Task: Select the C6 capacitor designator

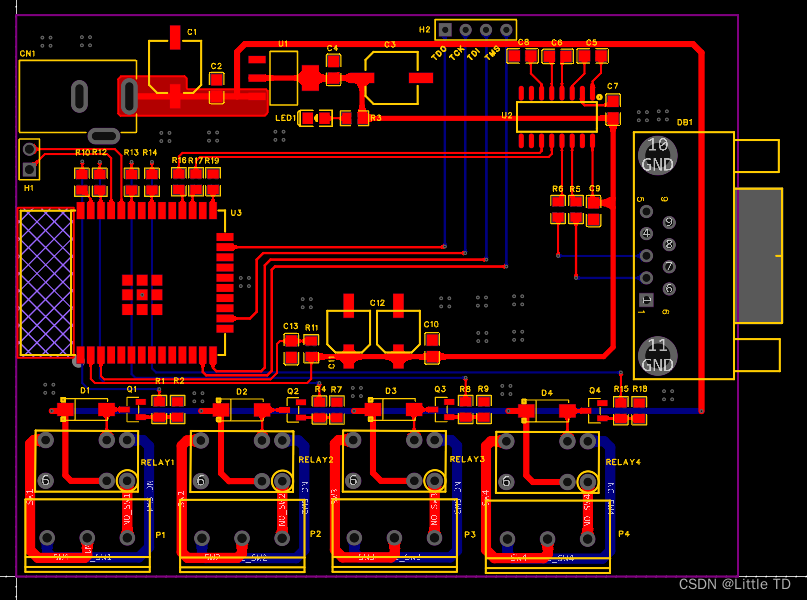Action: pos(556,42)
